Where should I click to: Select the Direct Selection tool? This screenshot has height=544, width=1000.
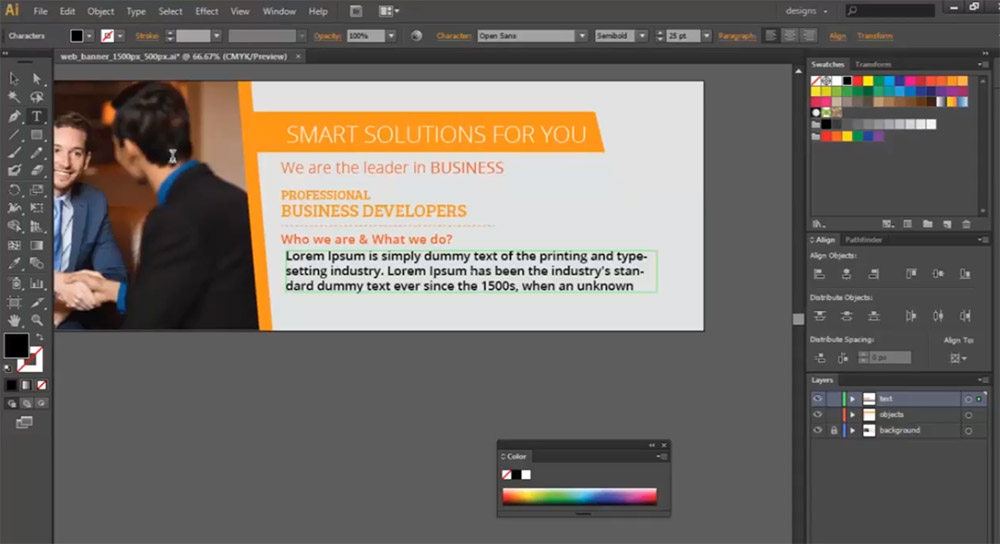[x=37, y=79]
